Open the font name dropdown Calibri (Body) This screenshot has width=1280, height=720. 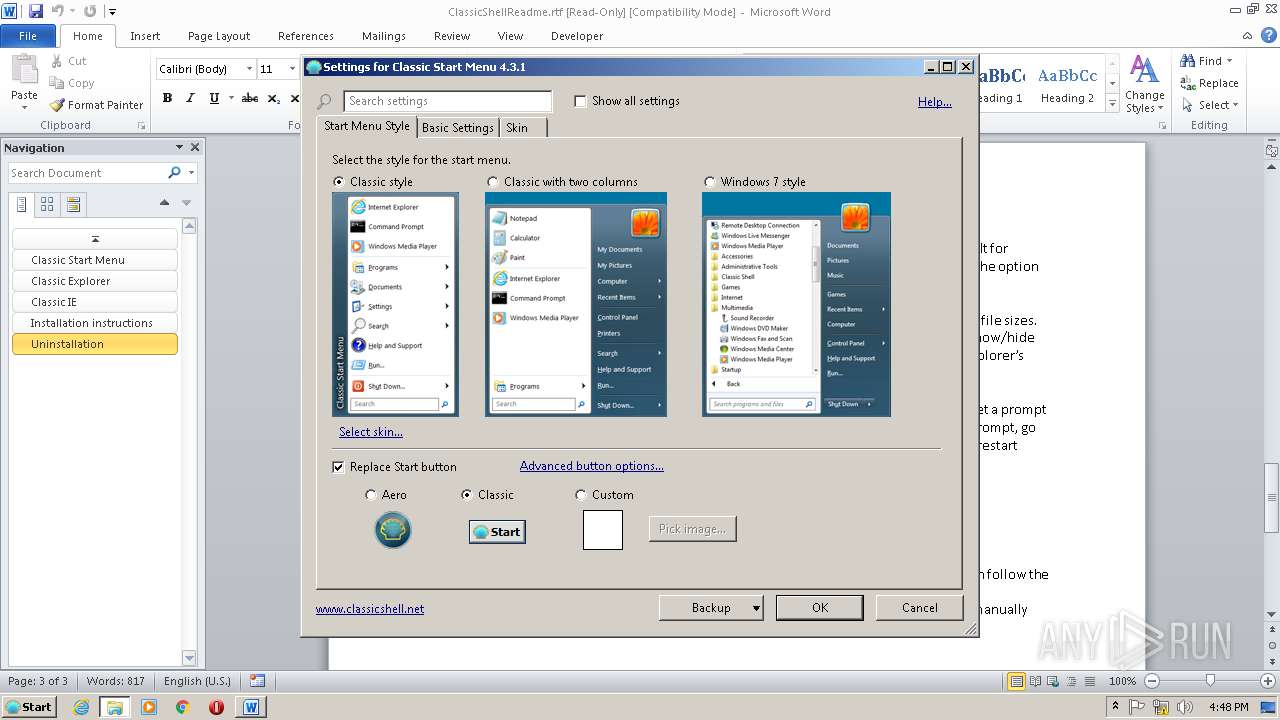tap(249, 69)
